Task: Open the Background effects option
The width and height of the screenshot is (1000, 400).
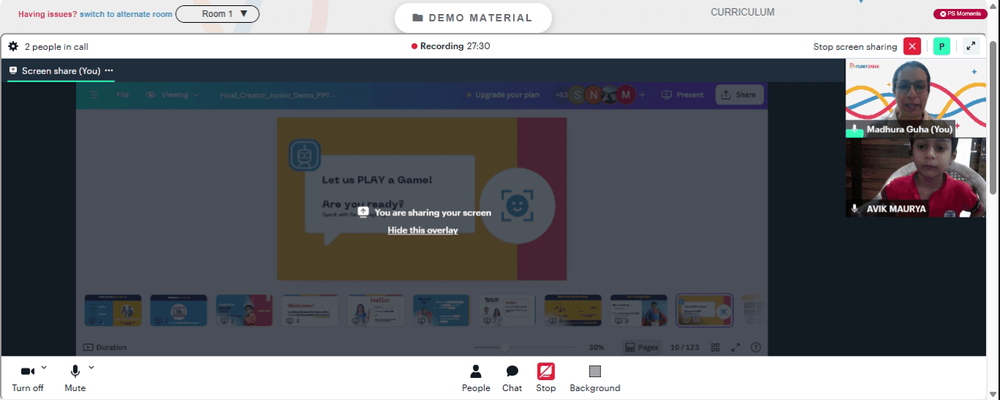Action: (594, 378)
